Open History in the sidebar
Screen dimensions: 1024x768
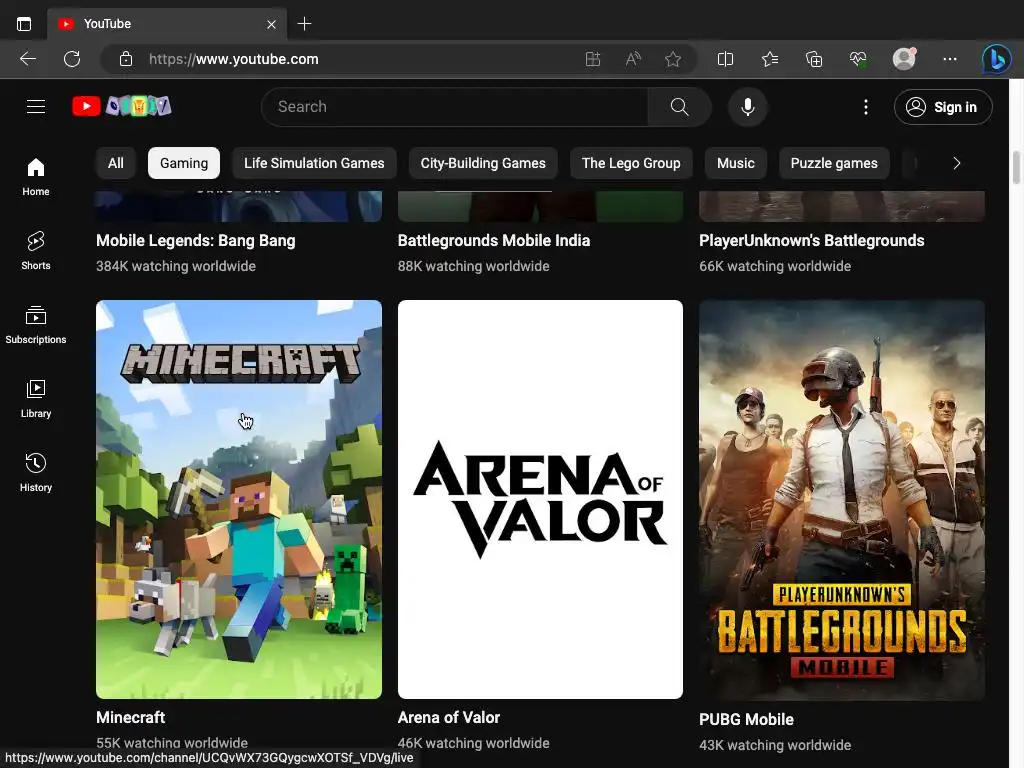pos(36,473)
